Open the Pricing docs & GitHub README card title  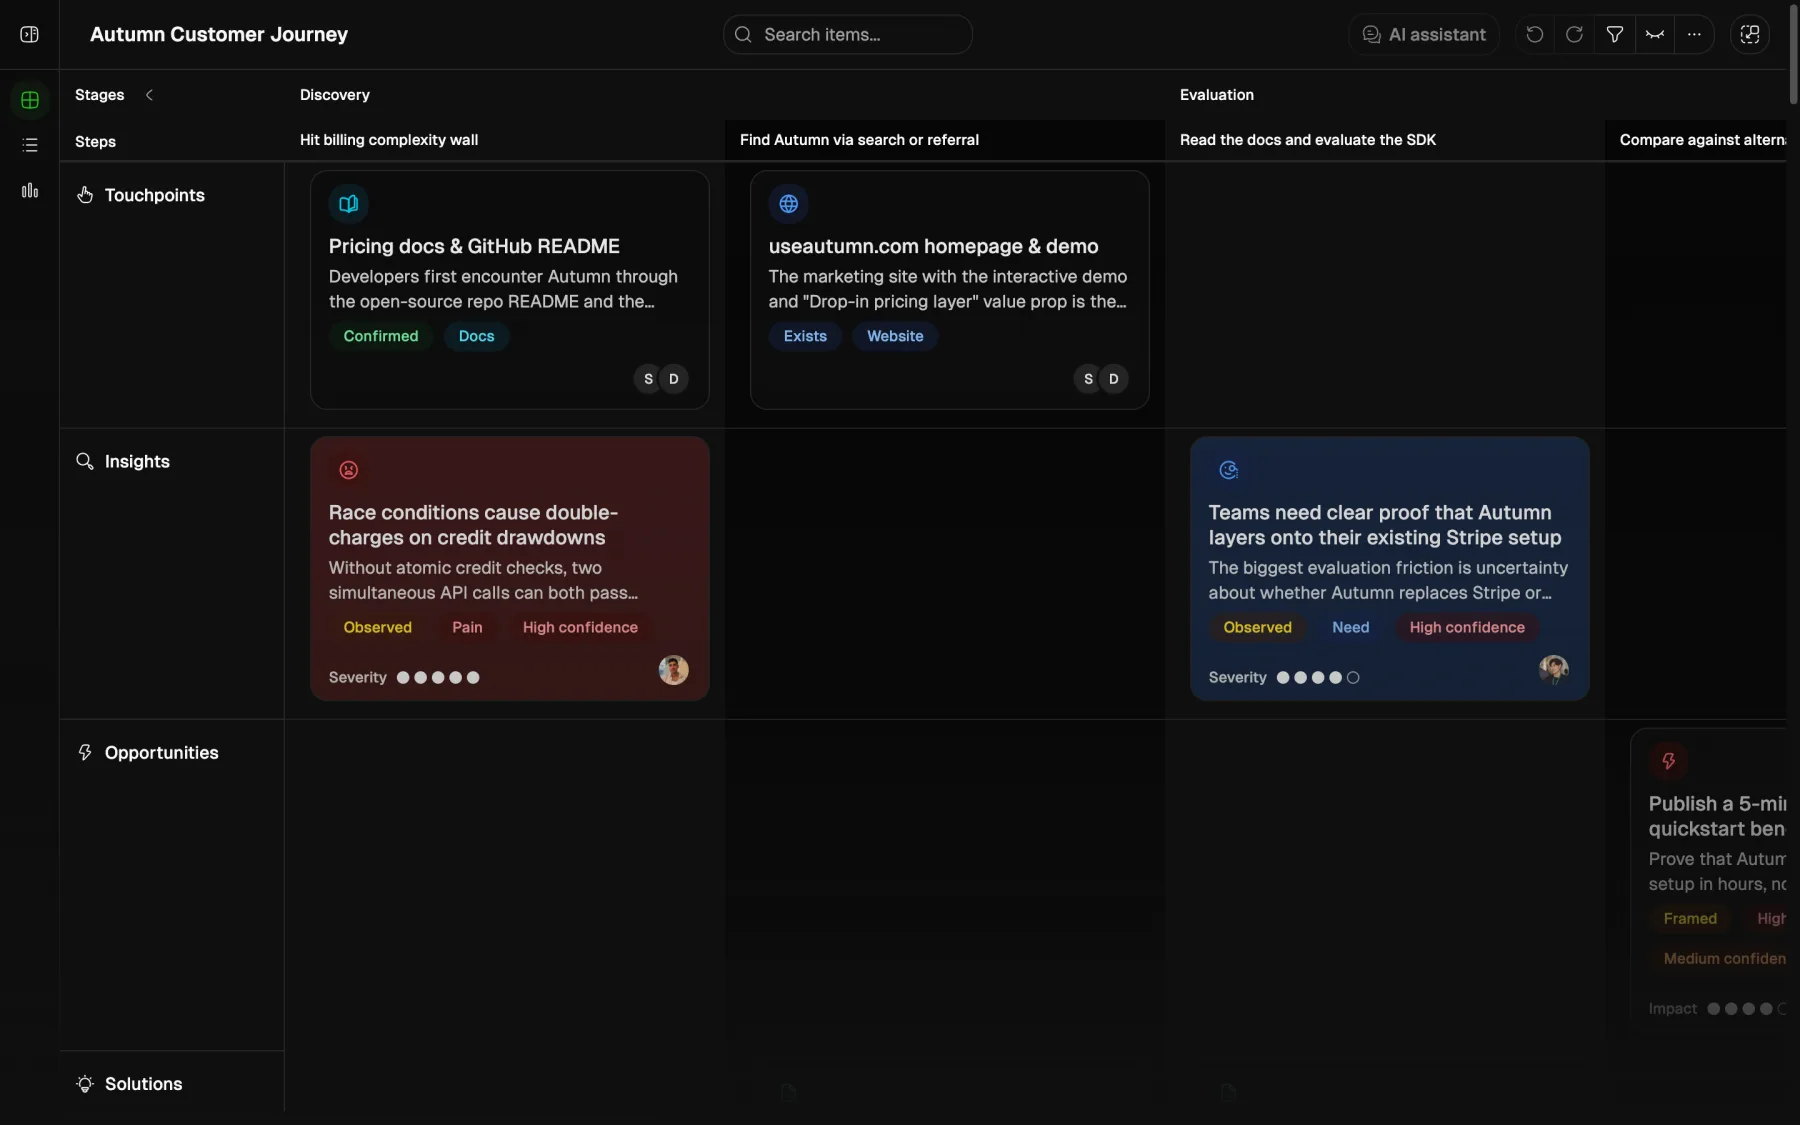(x=474, y=246)
